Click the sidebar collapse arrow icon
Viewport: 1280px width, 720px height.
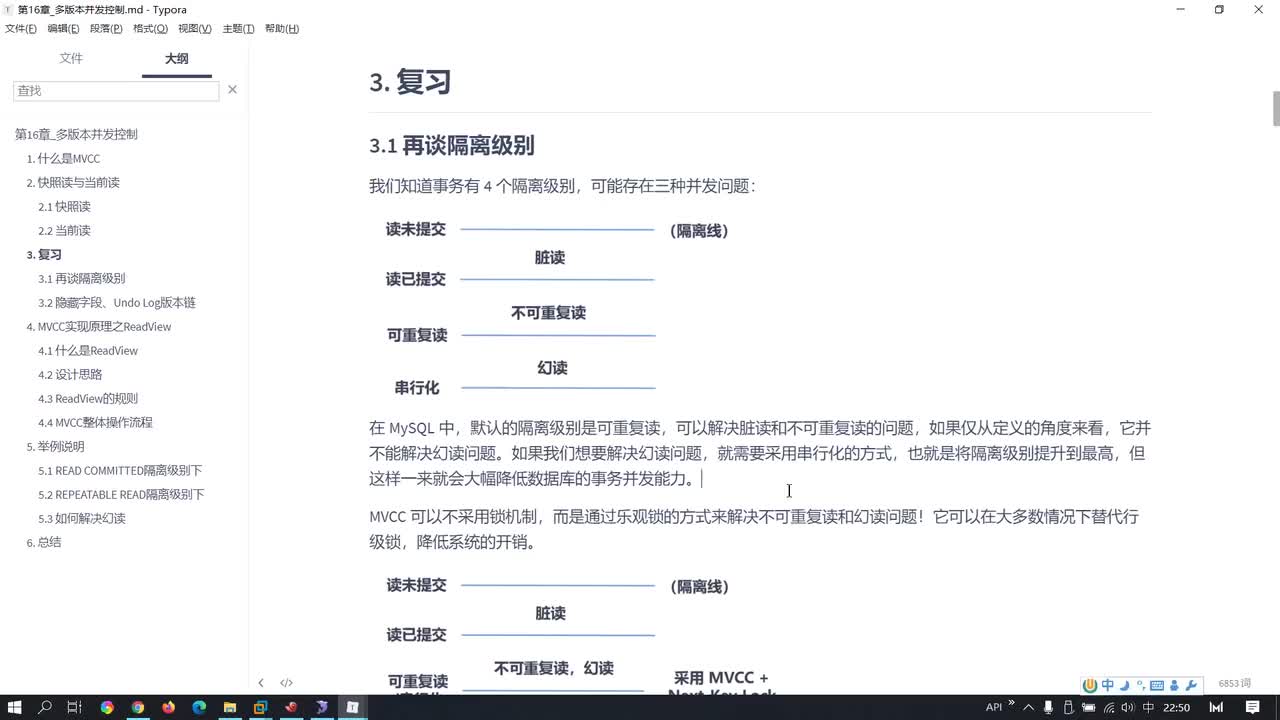coord(261,683)
